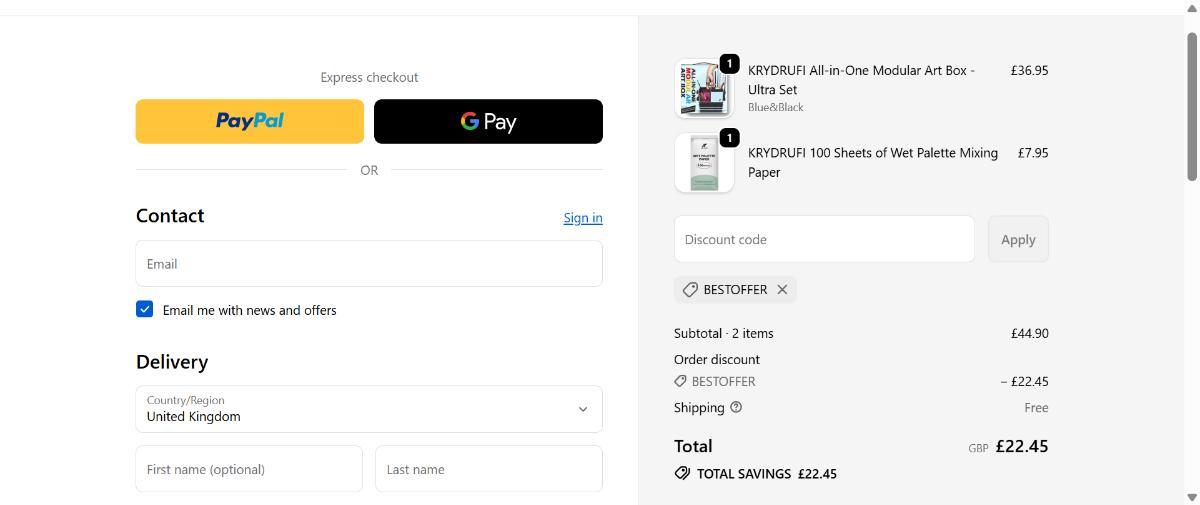The image size is (1200, 505).
Task: Open the Wet Palette Paper thumbnail
Action: (x=703, y=163)
